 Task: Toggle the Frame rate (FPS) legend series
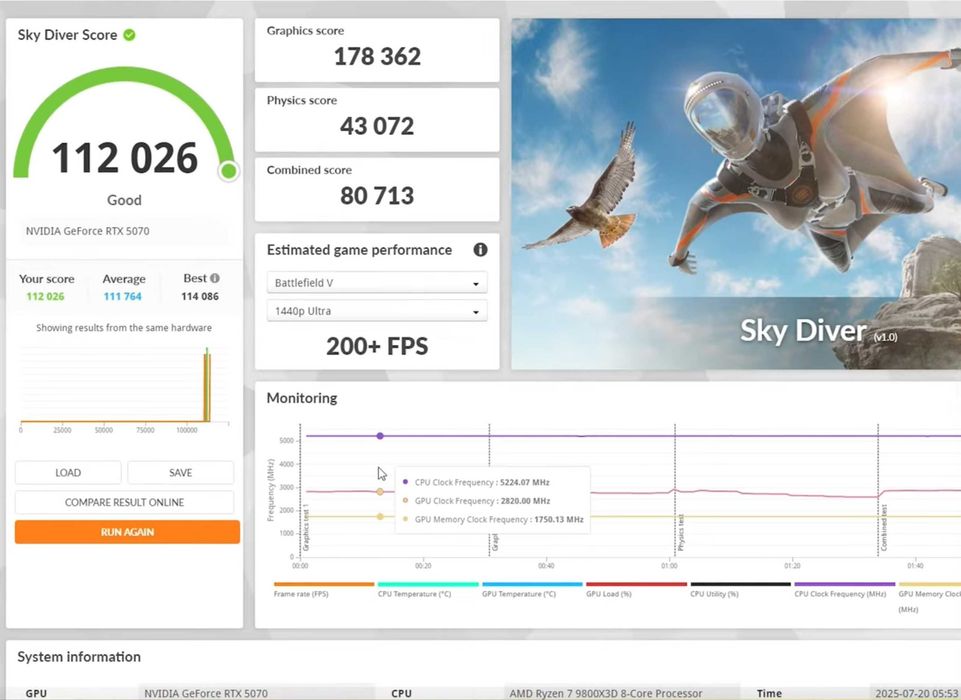tap(324, 589)
